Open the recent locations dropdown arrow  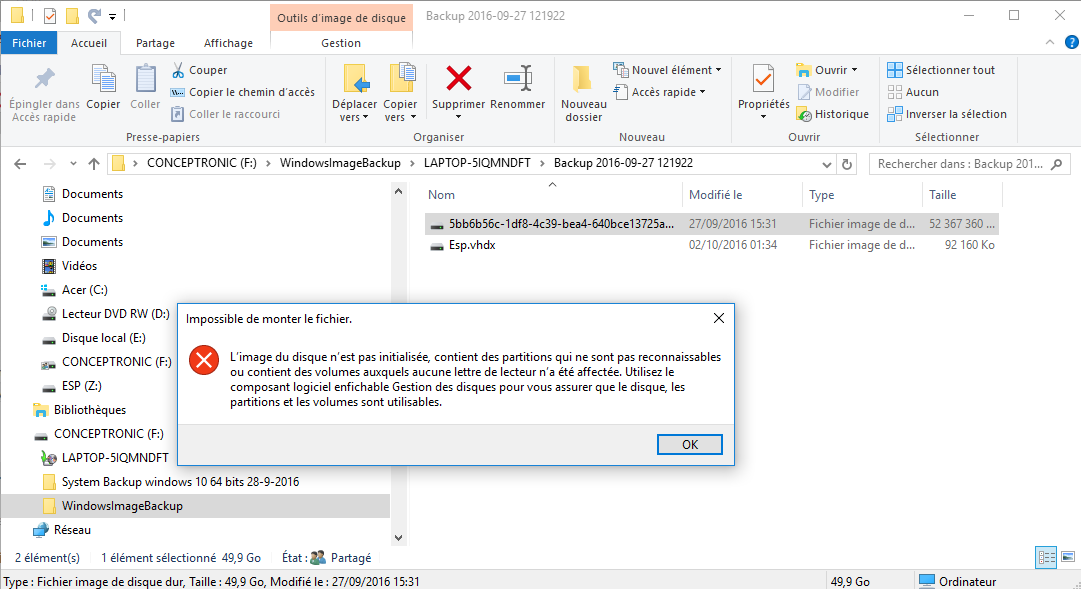pos(73,163)
